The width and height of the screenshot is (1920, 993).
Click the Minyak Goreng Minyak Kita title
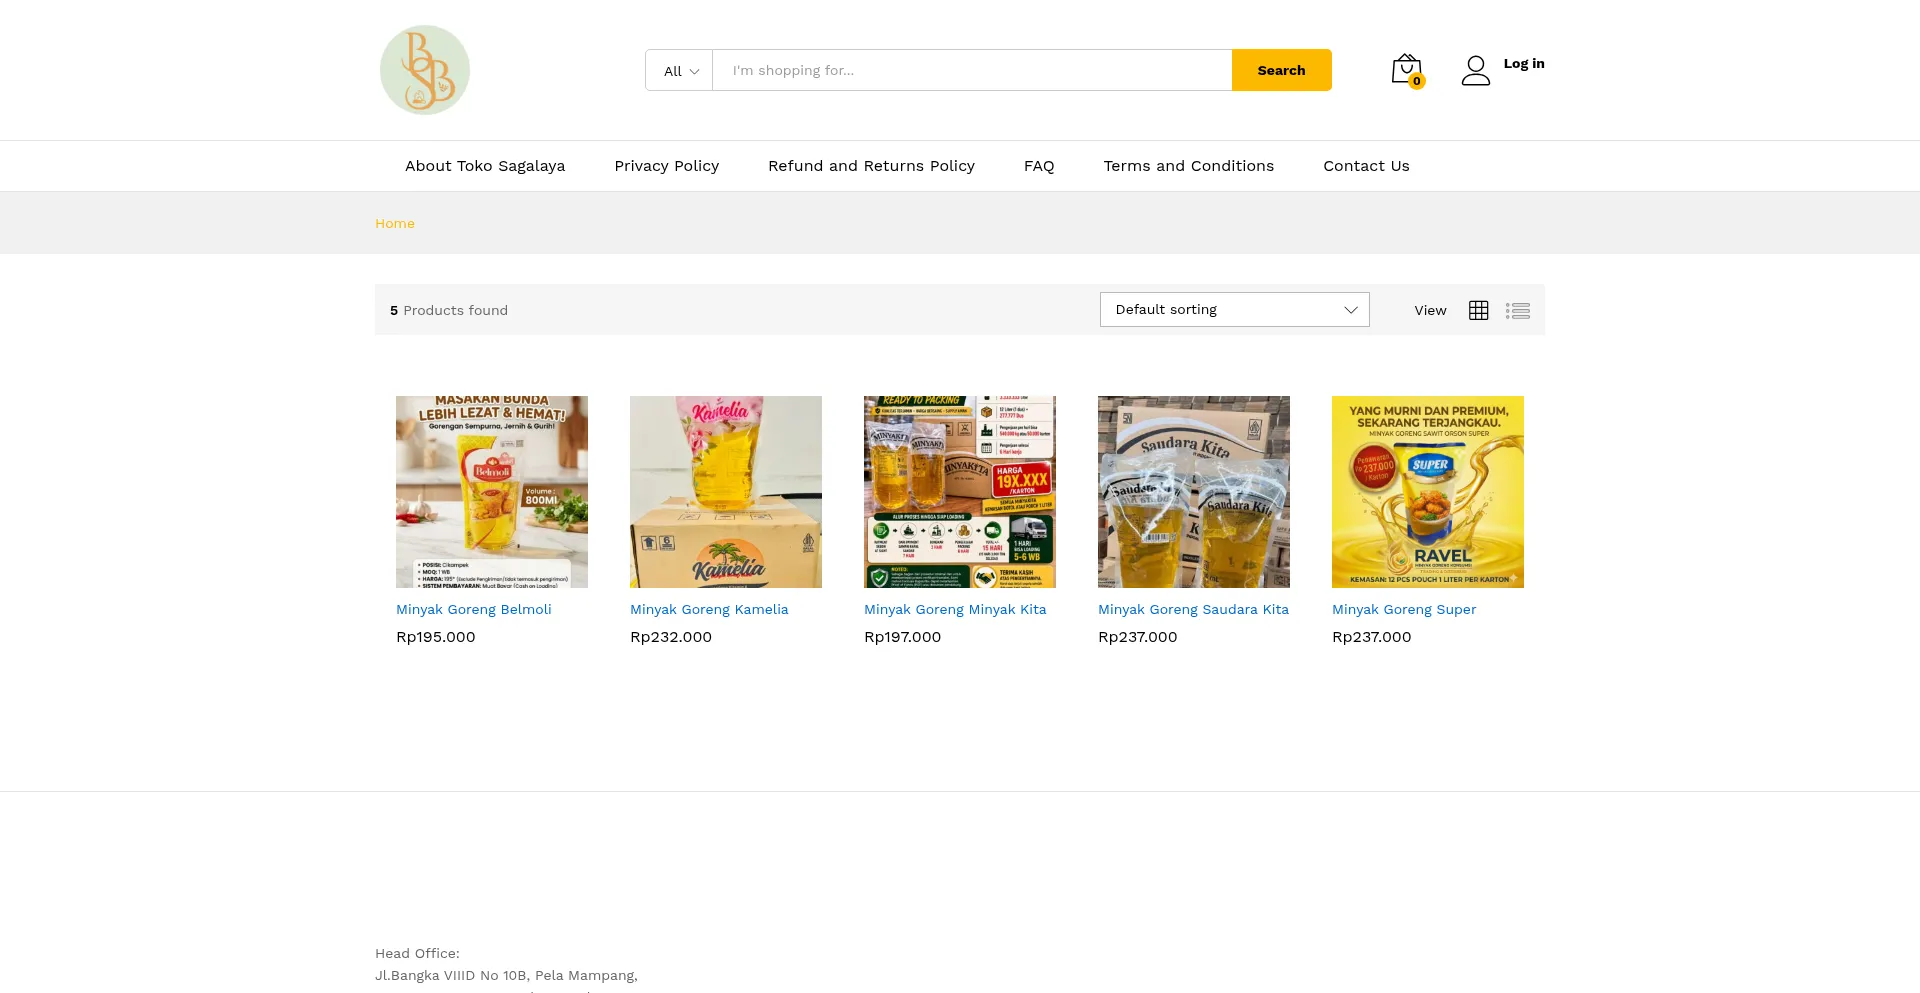(x=955, y=609)
